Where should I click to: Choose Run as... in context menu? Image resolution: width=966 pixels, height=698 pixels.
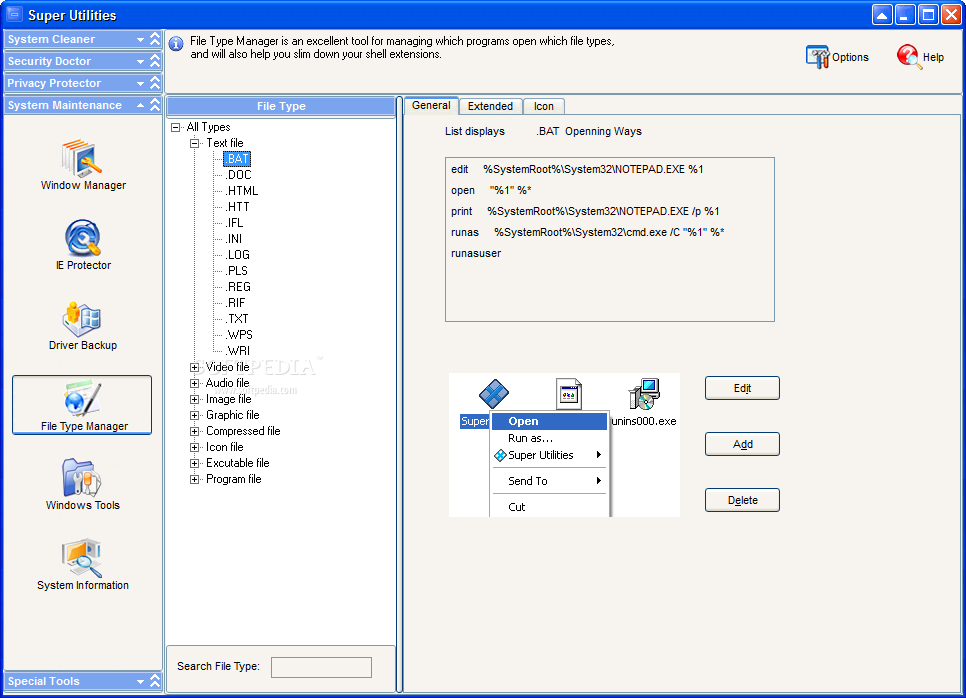(x=549, y=438)
